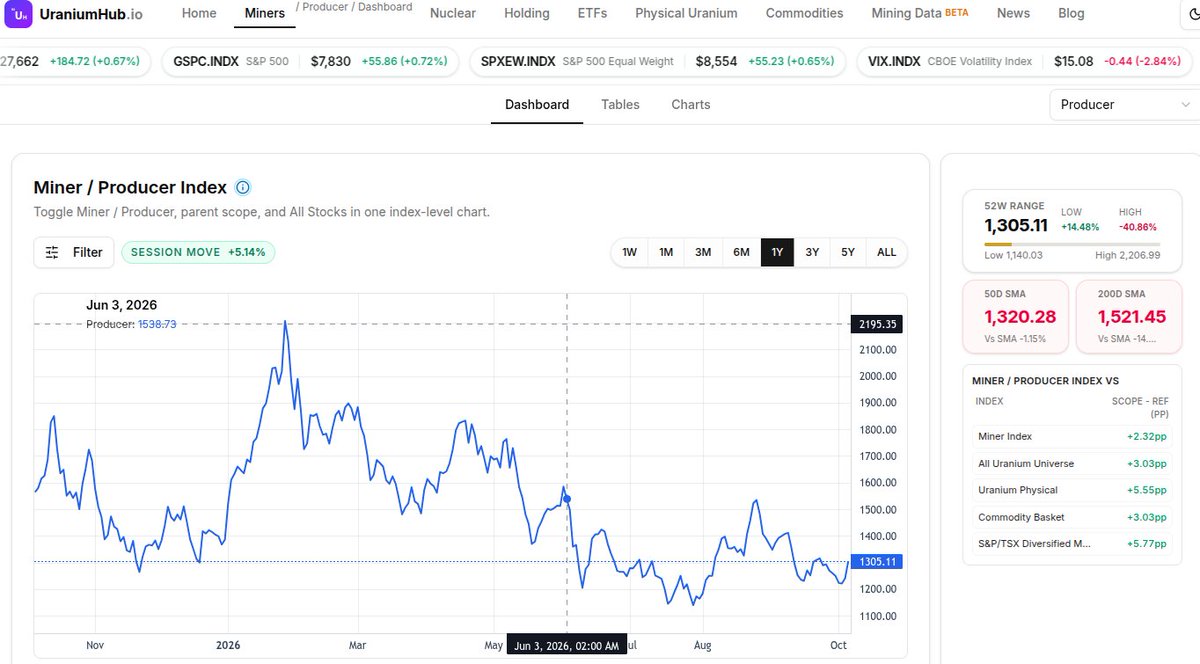Screen dimensions: 1200x664
Task: Click the 2195.35 crosshair price label
Action: coord(876,323)
